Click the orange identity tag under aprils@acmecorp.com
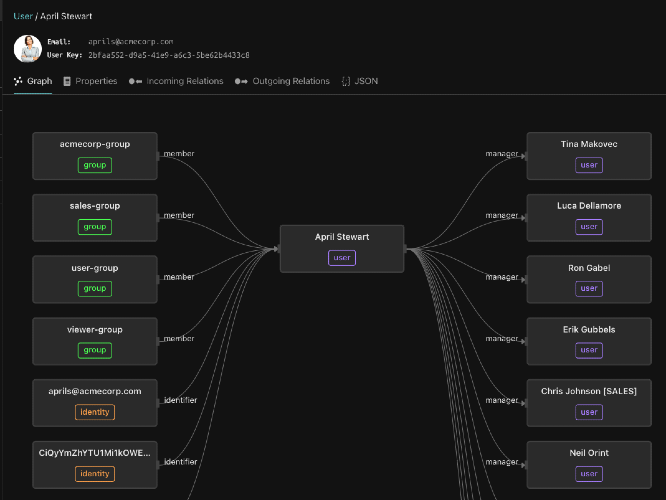Viewport: 666px width, 500px height. [x=95, y=412]
